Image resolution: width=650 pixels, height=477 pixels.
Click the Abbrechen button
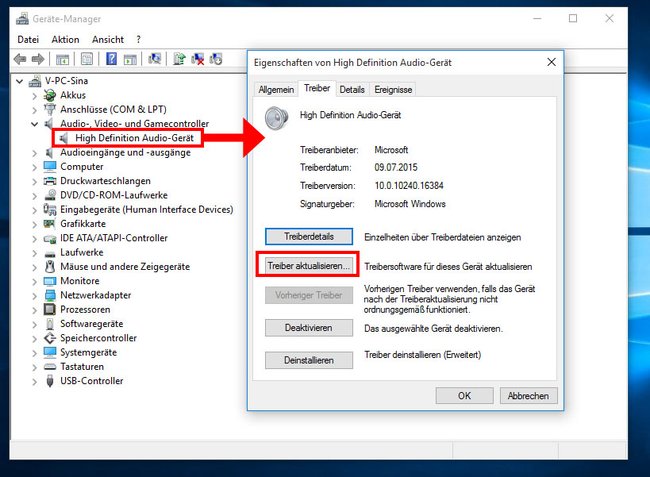[528, 396]
